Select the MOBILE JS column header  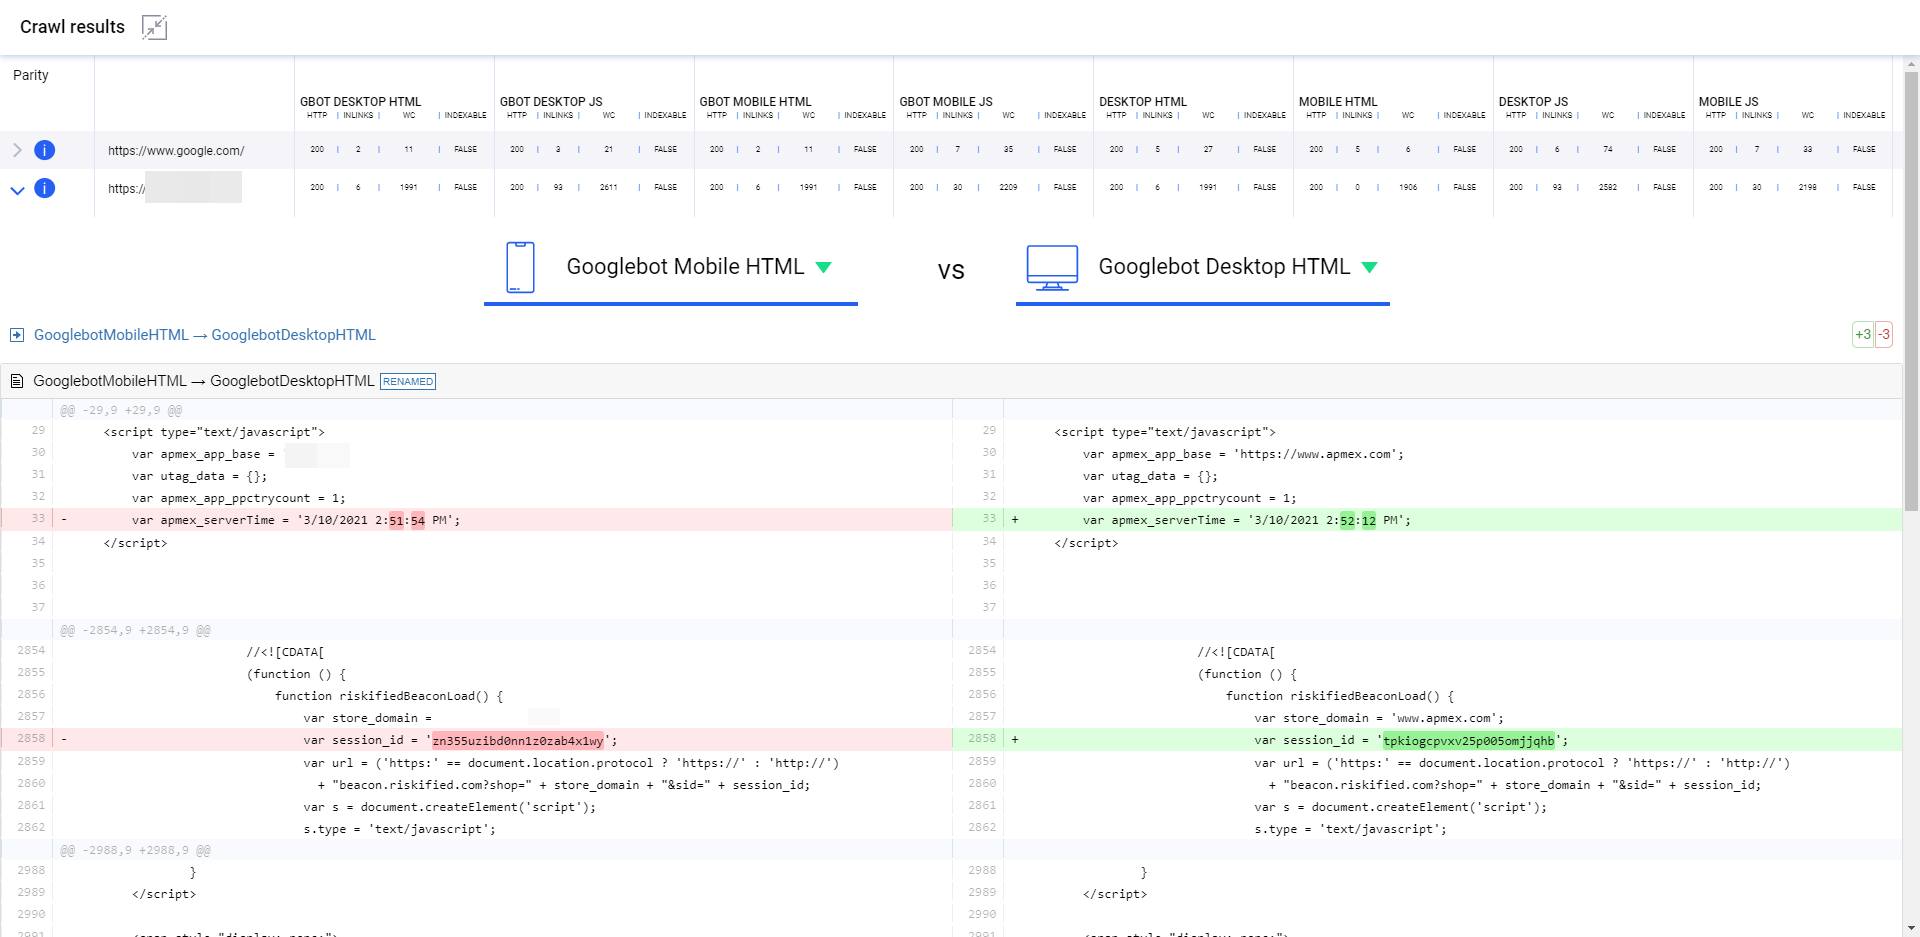(1728, 102)
